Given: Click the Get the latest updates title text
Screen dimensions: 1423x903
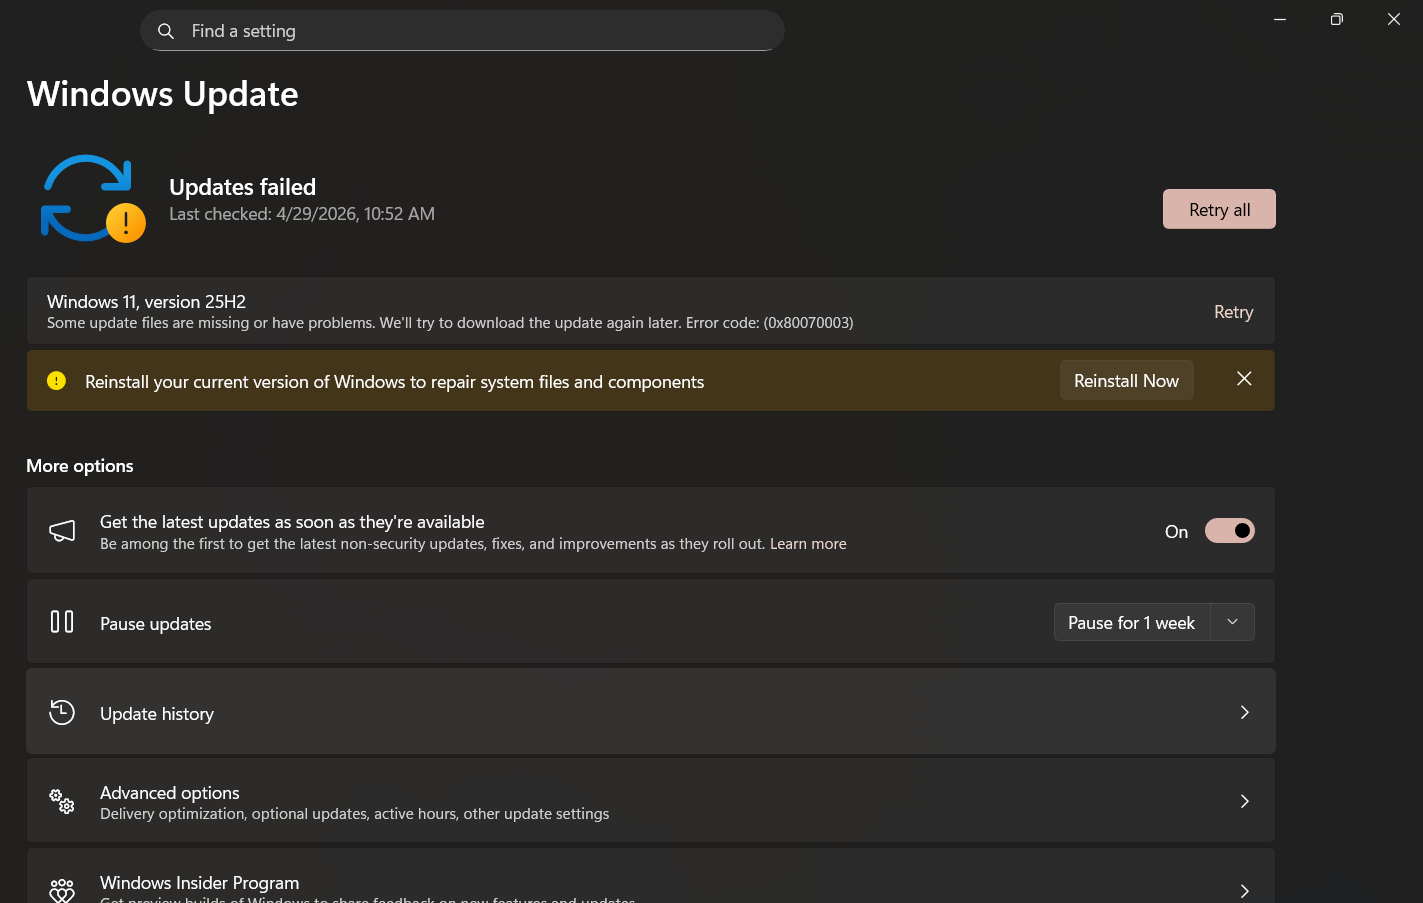Looking at the screenshot, I should tap(292, 522).
